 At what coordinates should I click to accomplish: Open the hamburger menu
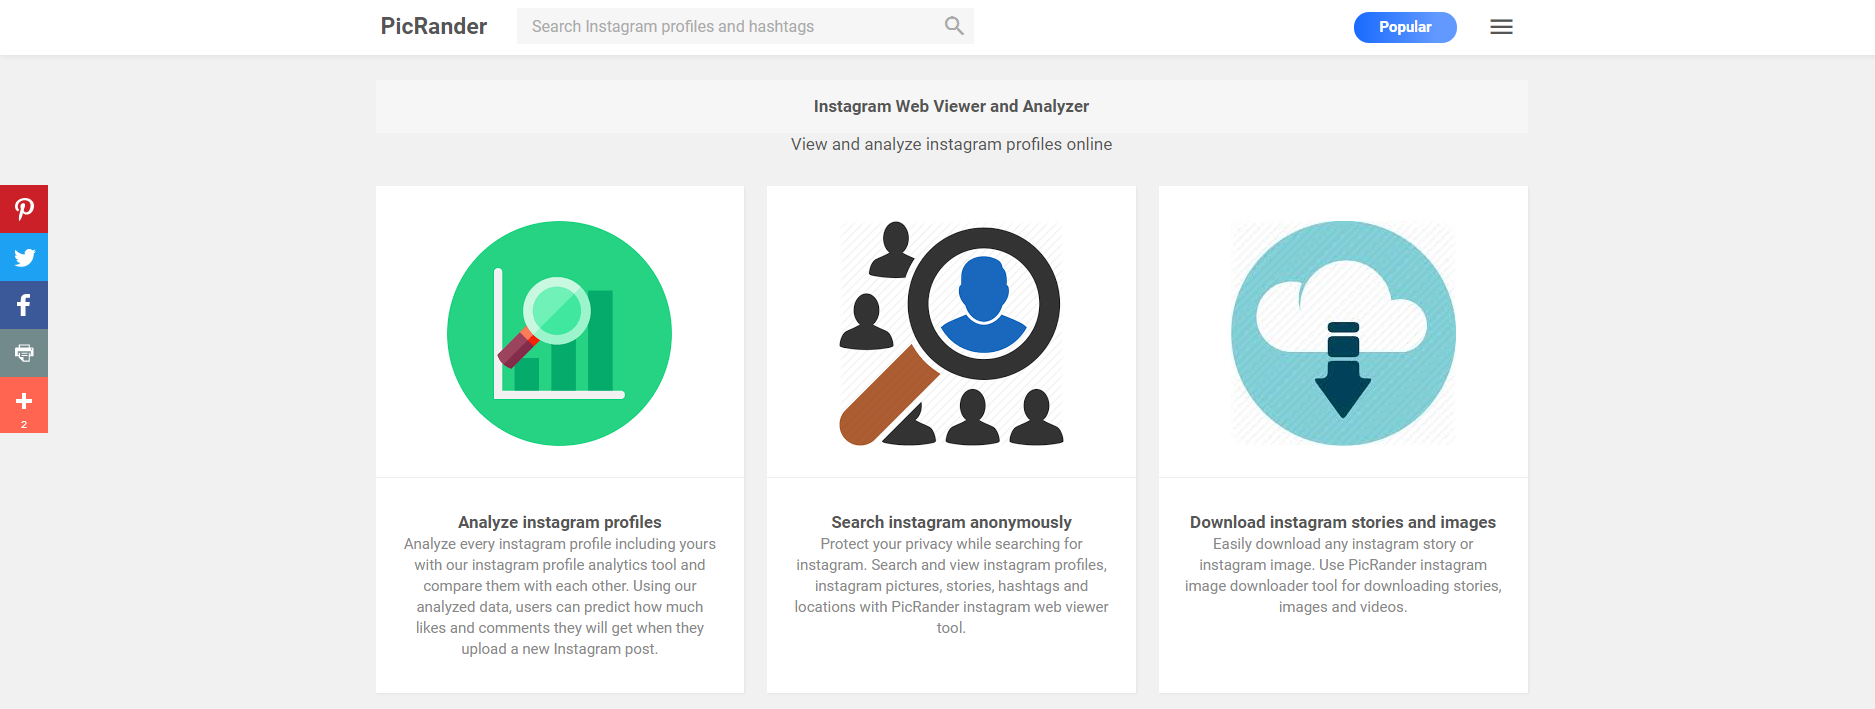tap(1501, 27)
